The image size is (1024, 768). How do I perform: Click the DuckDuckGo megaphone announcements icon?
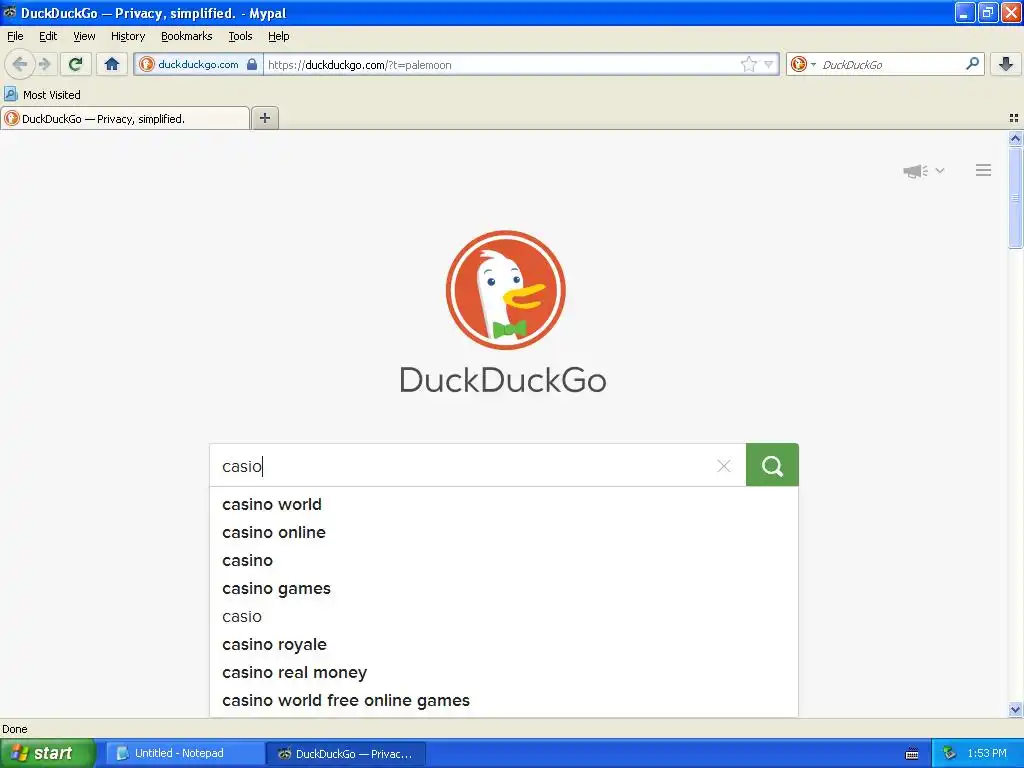(x=916, y=171)
